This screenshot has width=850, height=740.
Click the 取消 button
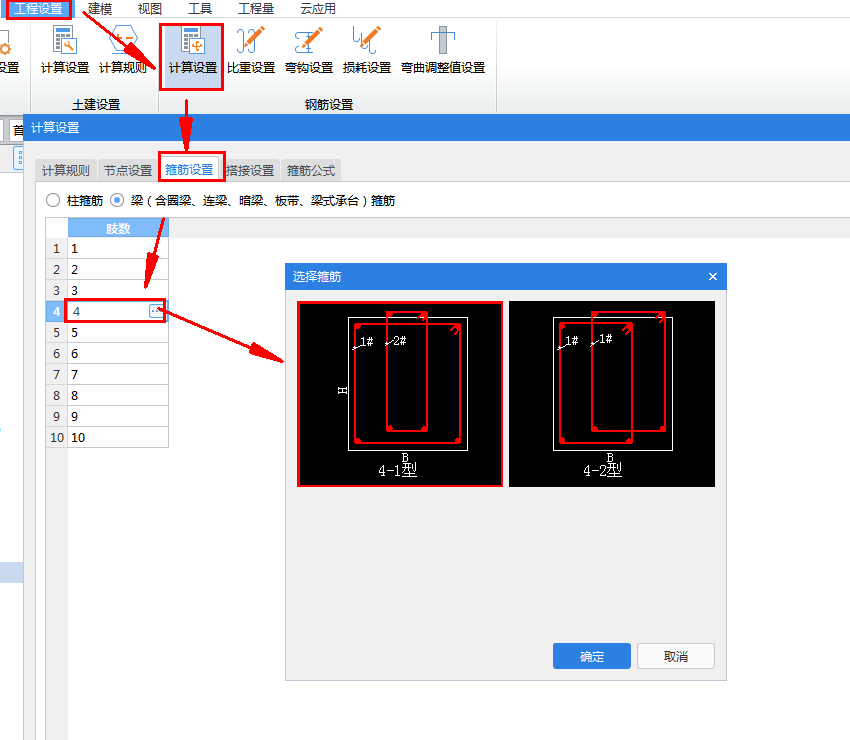pyautogui.click(x=675, y=656)
